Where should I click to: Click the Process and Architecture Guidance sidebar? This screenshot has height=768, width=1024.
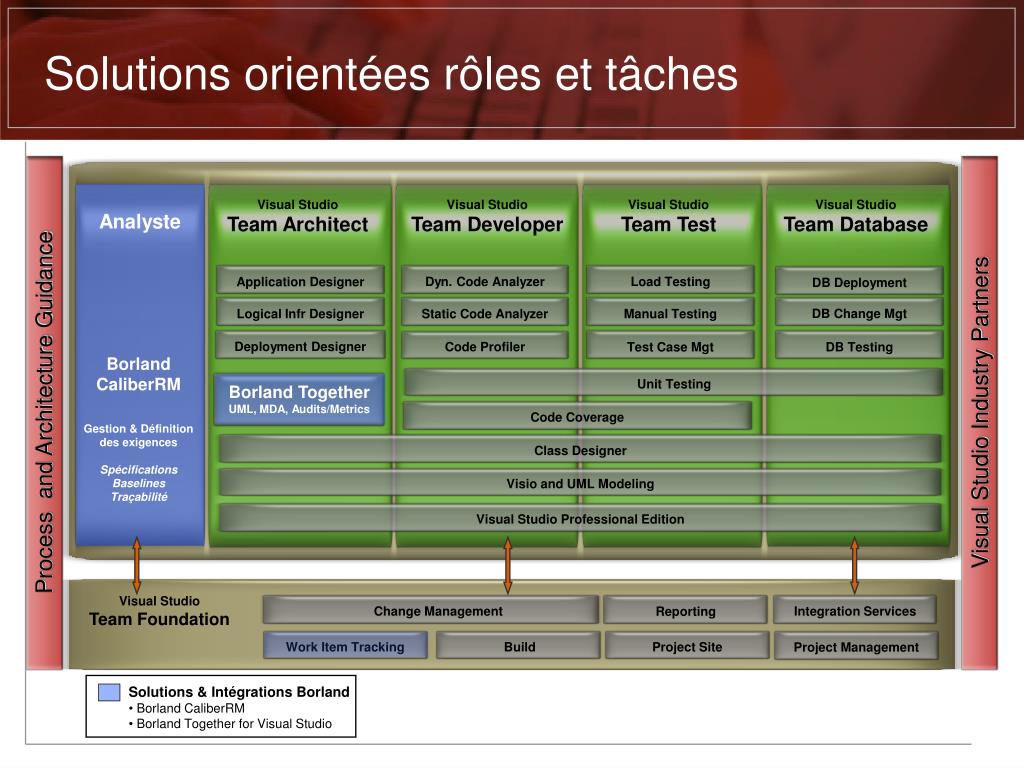pyautogui.click(x=44, y=413)
